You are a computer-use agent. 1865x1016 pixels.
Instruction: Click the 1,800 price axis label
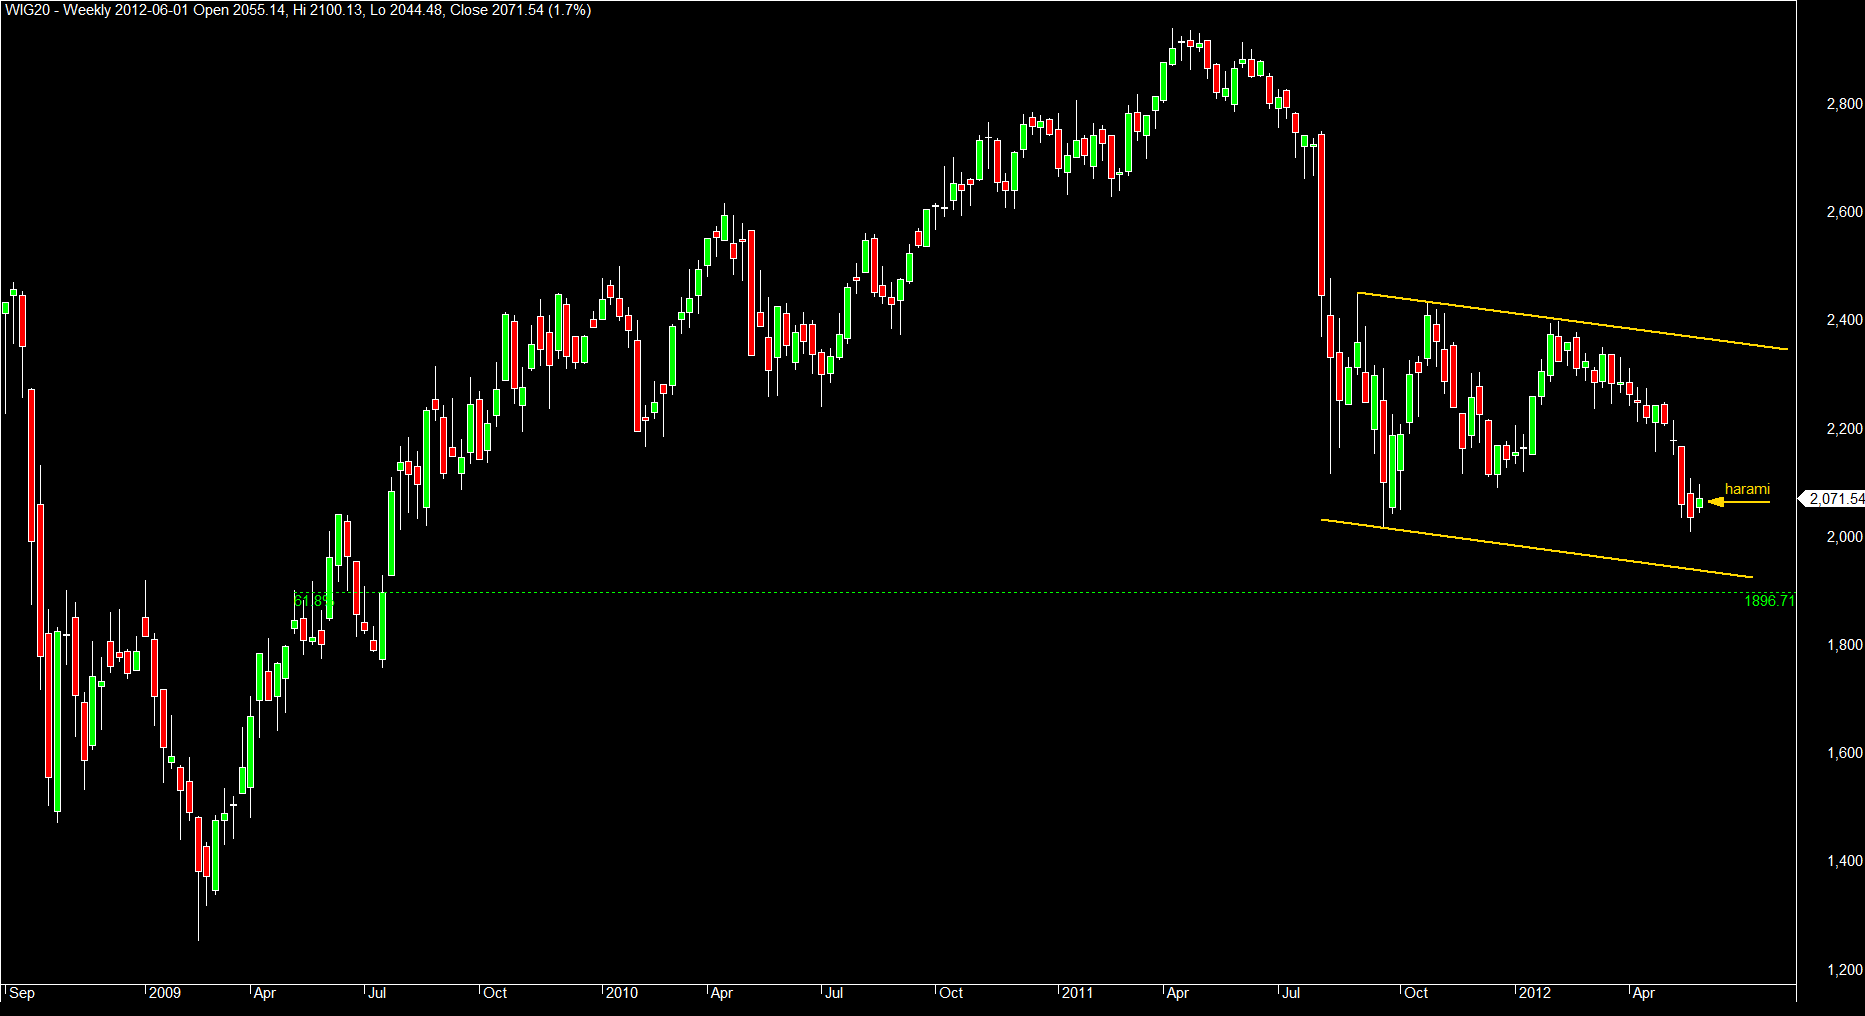click(x=1844, y=645)
